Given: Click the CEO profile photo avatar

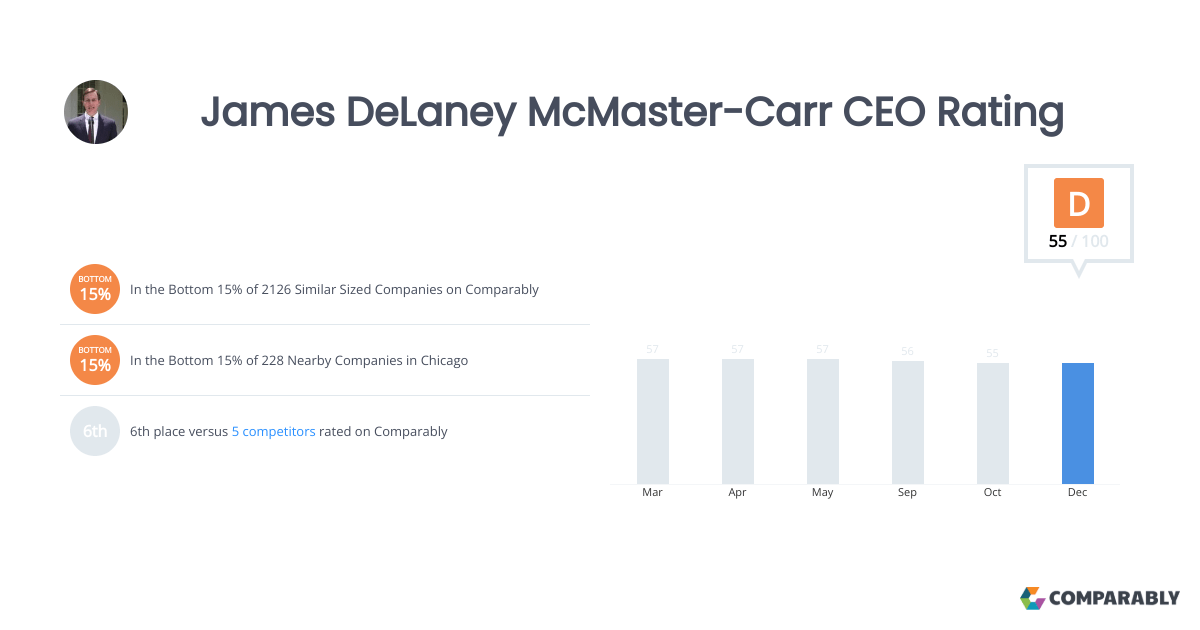Looking at the screenshot, I should click(x=96, y=112).
